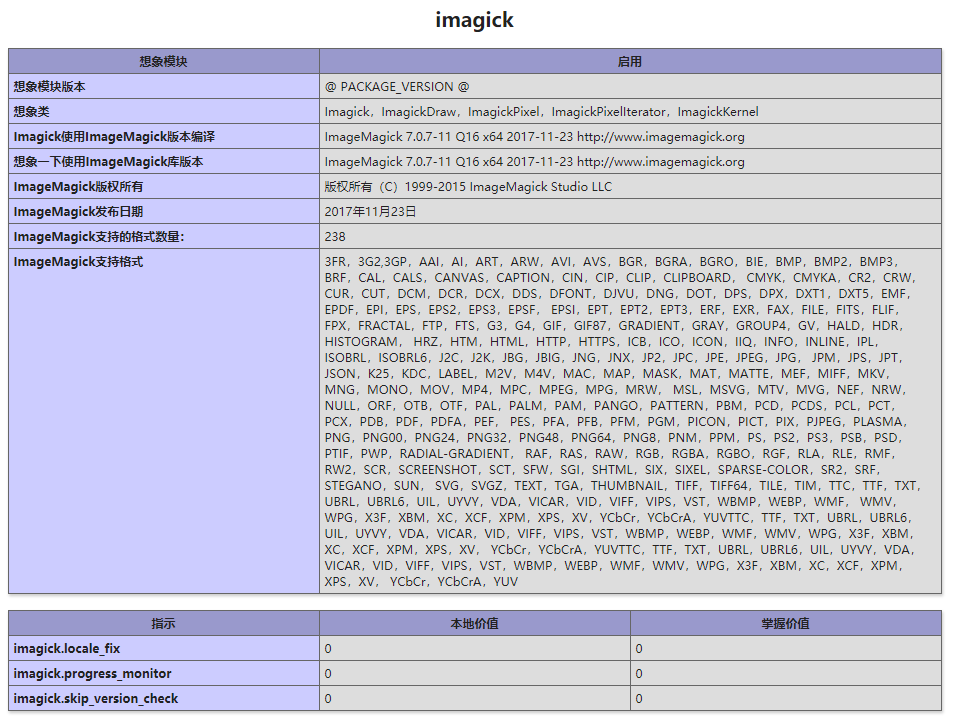Select "SPARSE-COLOR" in supported formats

764,469
